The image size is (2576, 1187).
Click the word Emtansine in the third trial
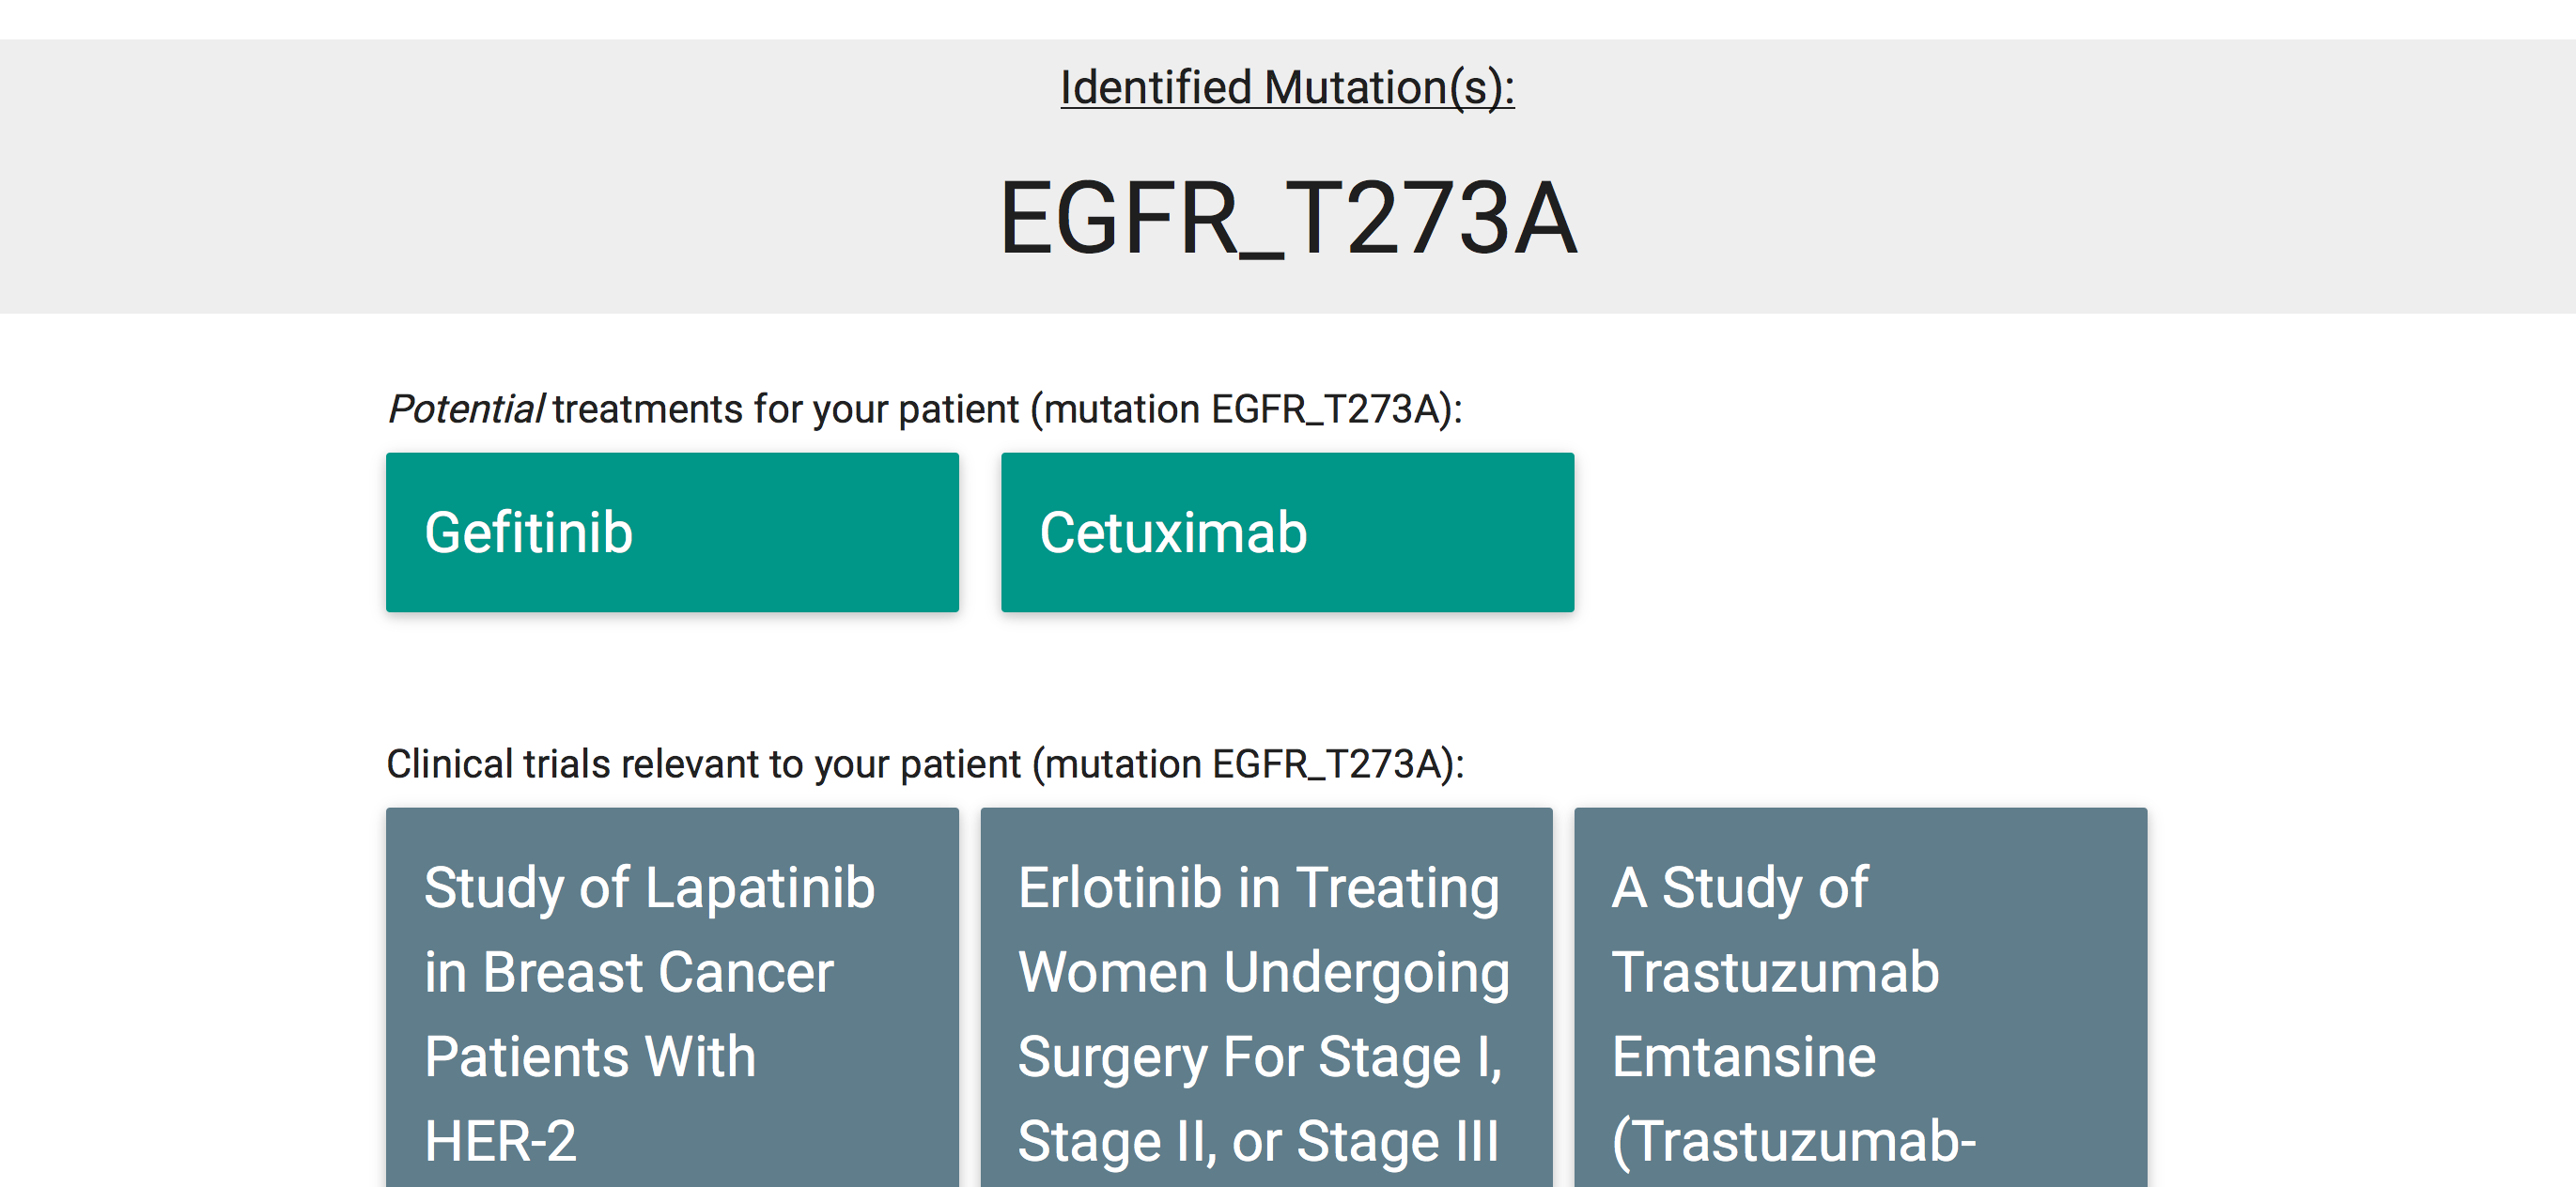[x=1744, y=1057]
